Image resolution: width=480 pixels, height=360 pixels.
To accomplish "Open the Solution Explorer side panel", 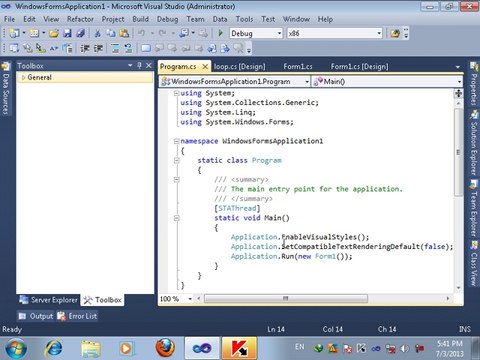I will 474,143.
